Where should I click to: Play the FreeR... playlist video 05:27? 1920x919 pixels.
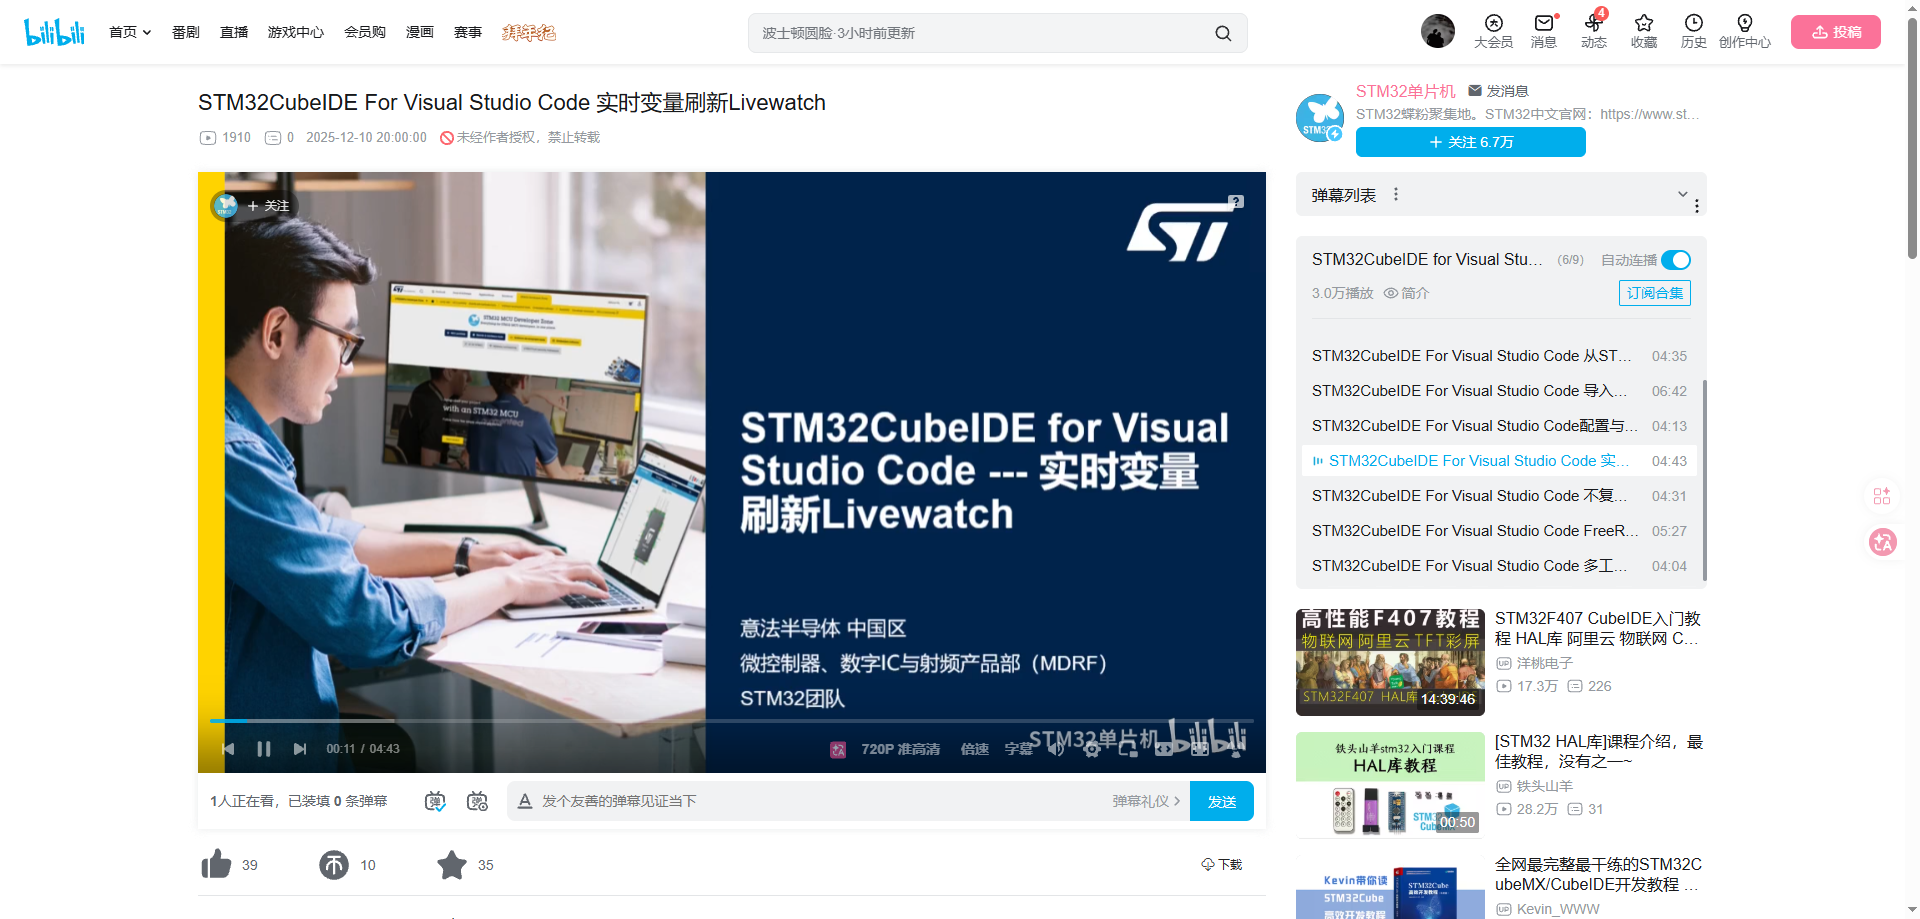pyautogui.click(x=1499, y=531)
